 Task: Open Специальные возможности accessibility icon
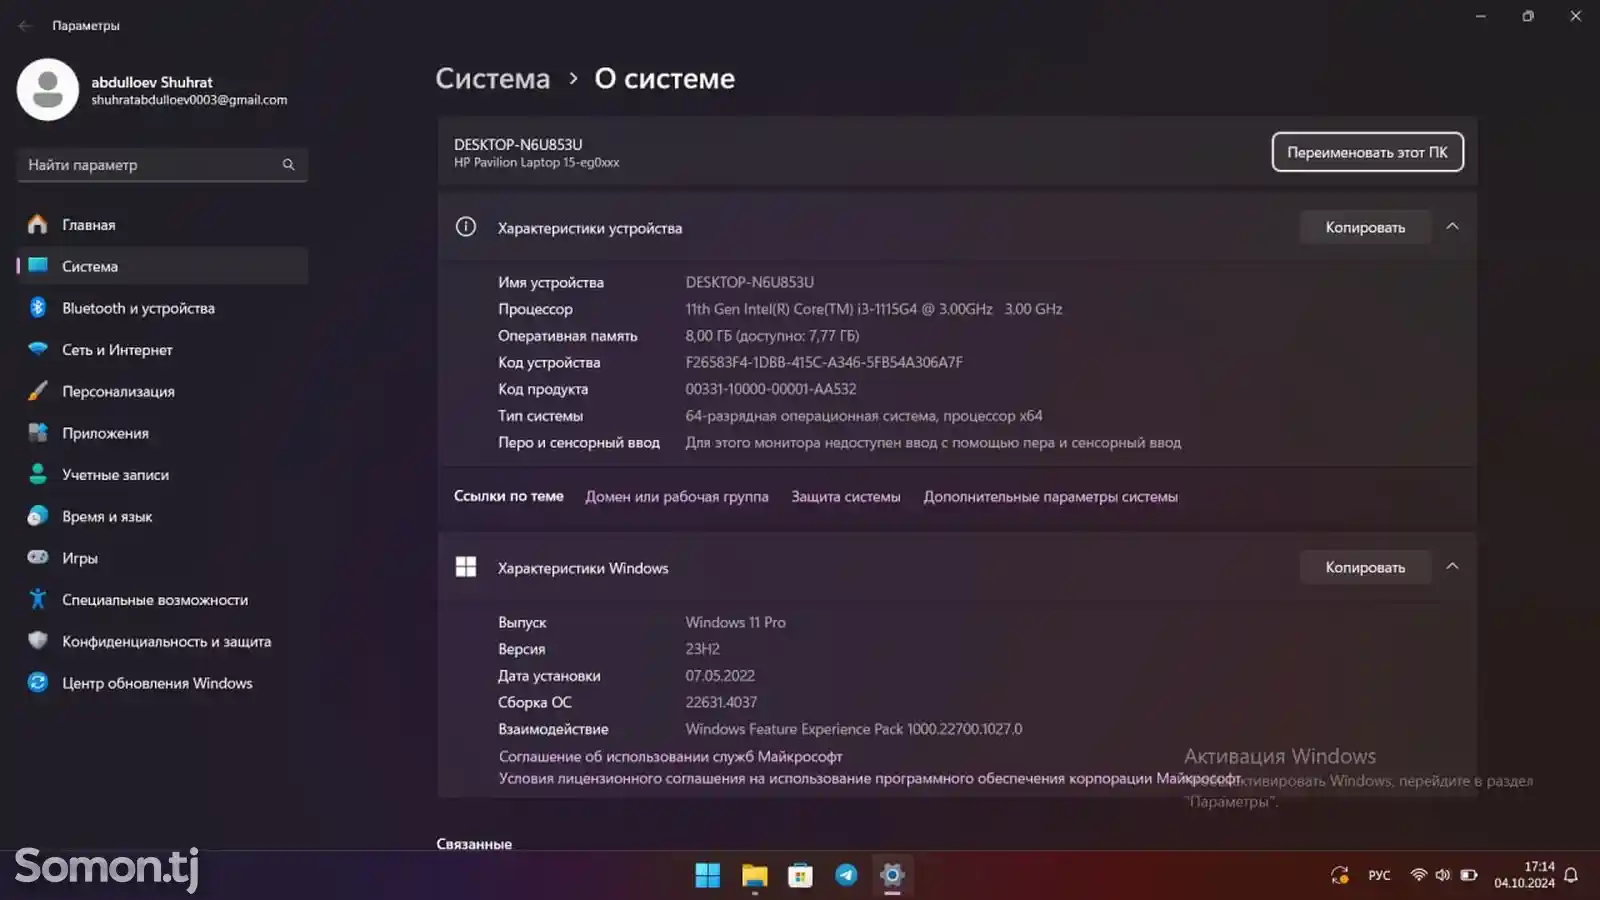click(x=37, y=599)
